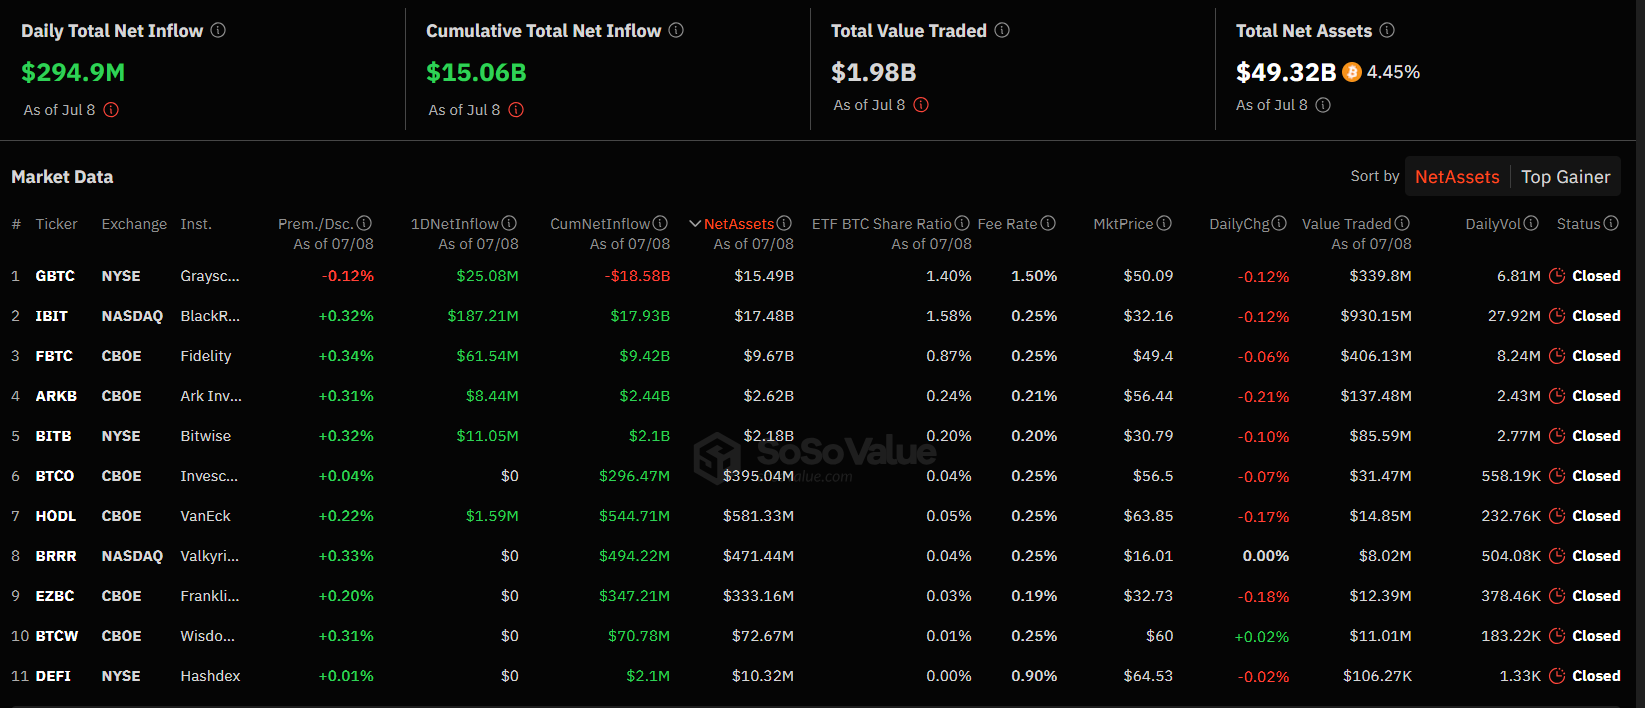Open the IBIT ticker link

(x=52, y=316)
